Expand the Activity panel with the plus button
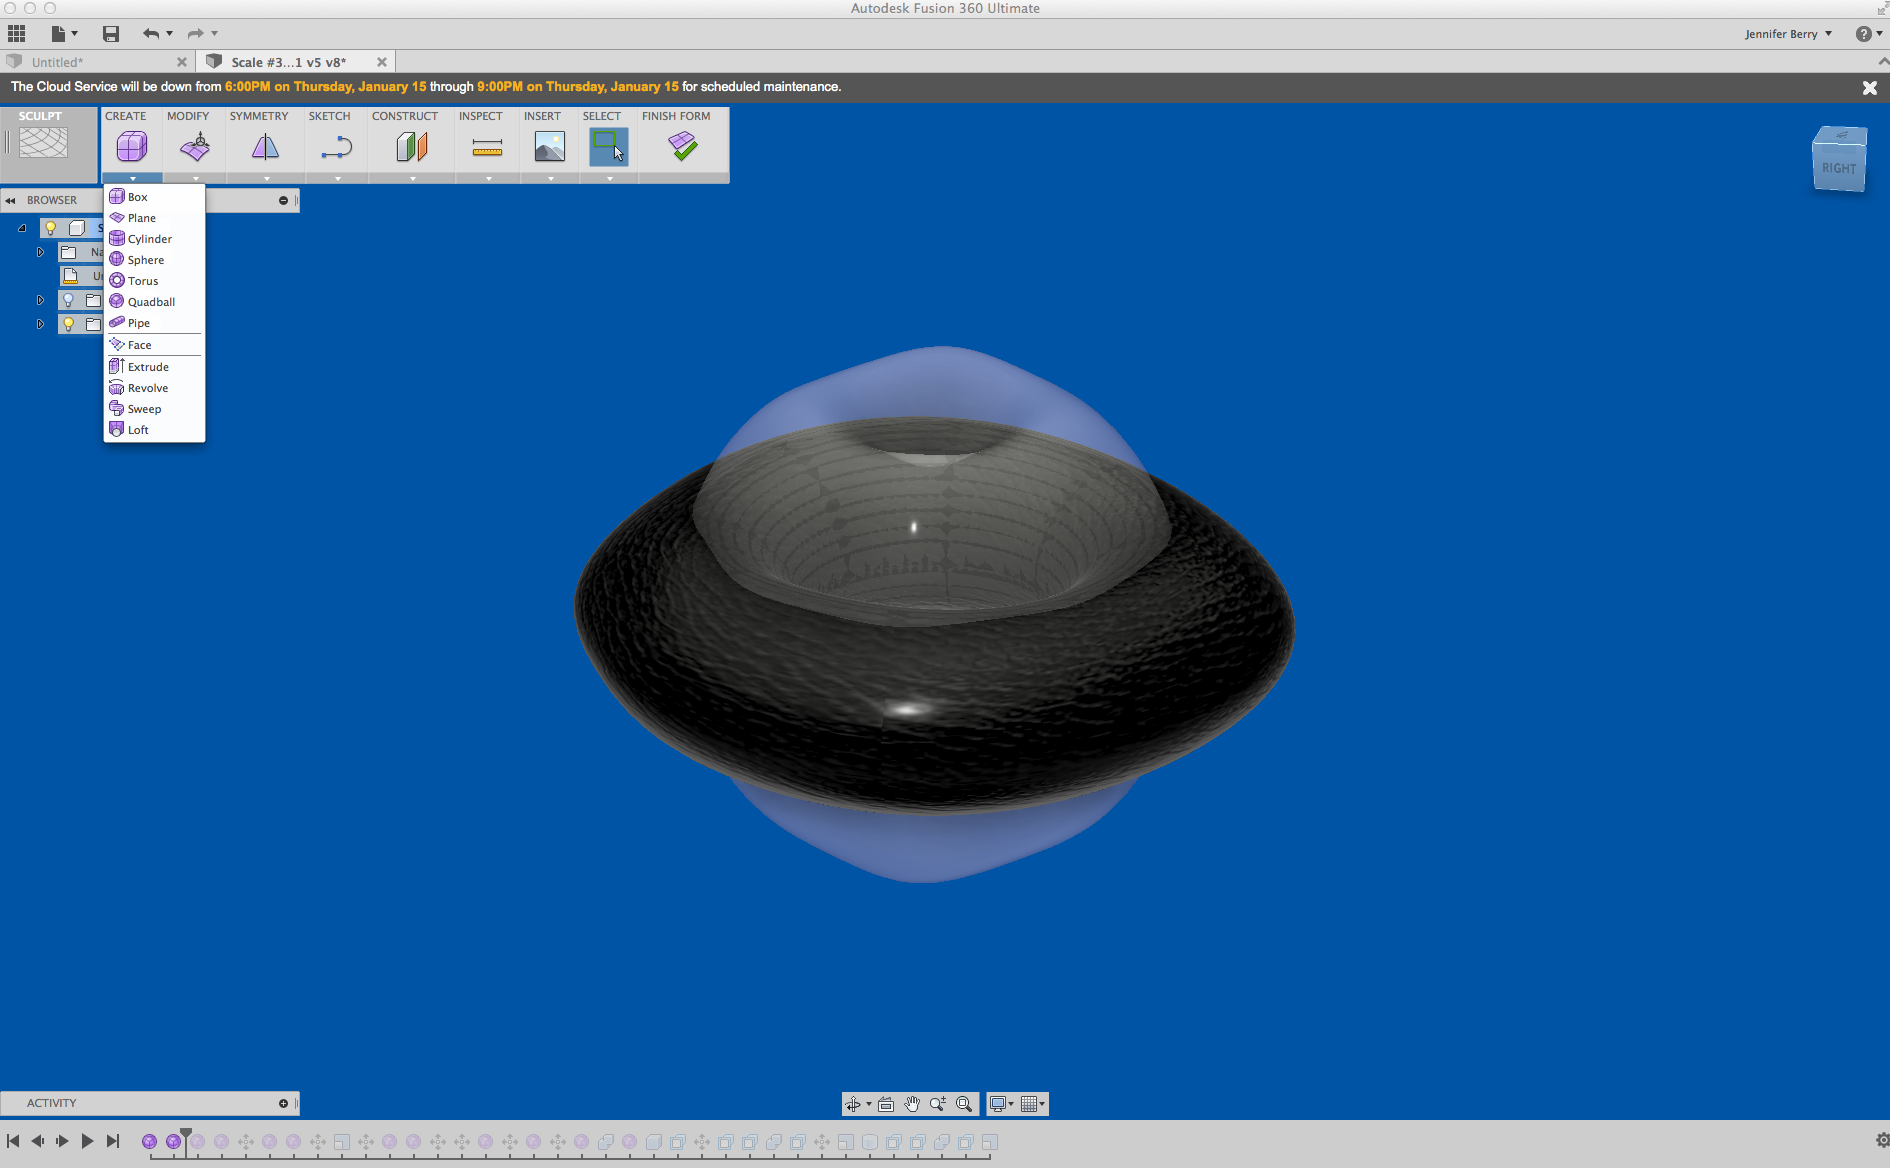The width and height of the screenshot is (1890, 1168). pyautogui.click(x=283, y=1103)
